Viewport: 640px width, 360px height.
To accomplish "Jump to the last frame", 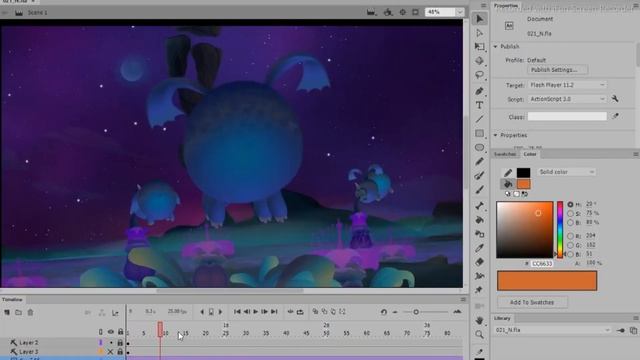I will [x=274, y=312].
